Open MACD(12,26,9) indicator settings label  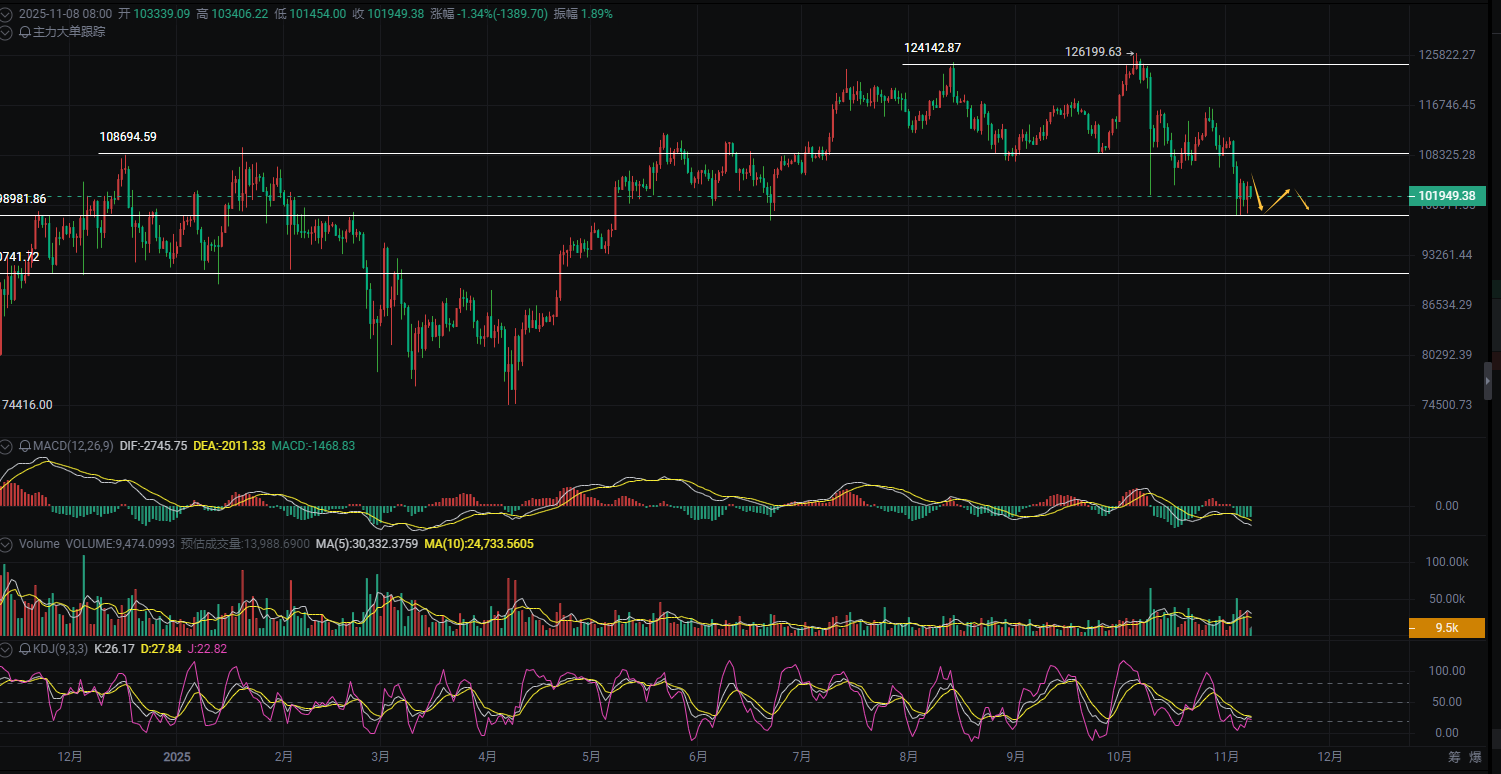(x=73, y=445)
